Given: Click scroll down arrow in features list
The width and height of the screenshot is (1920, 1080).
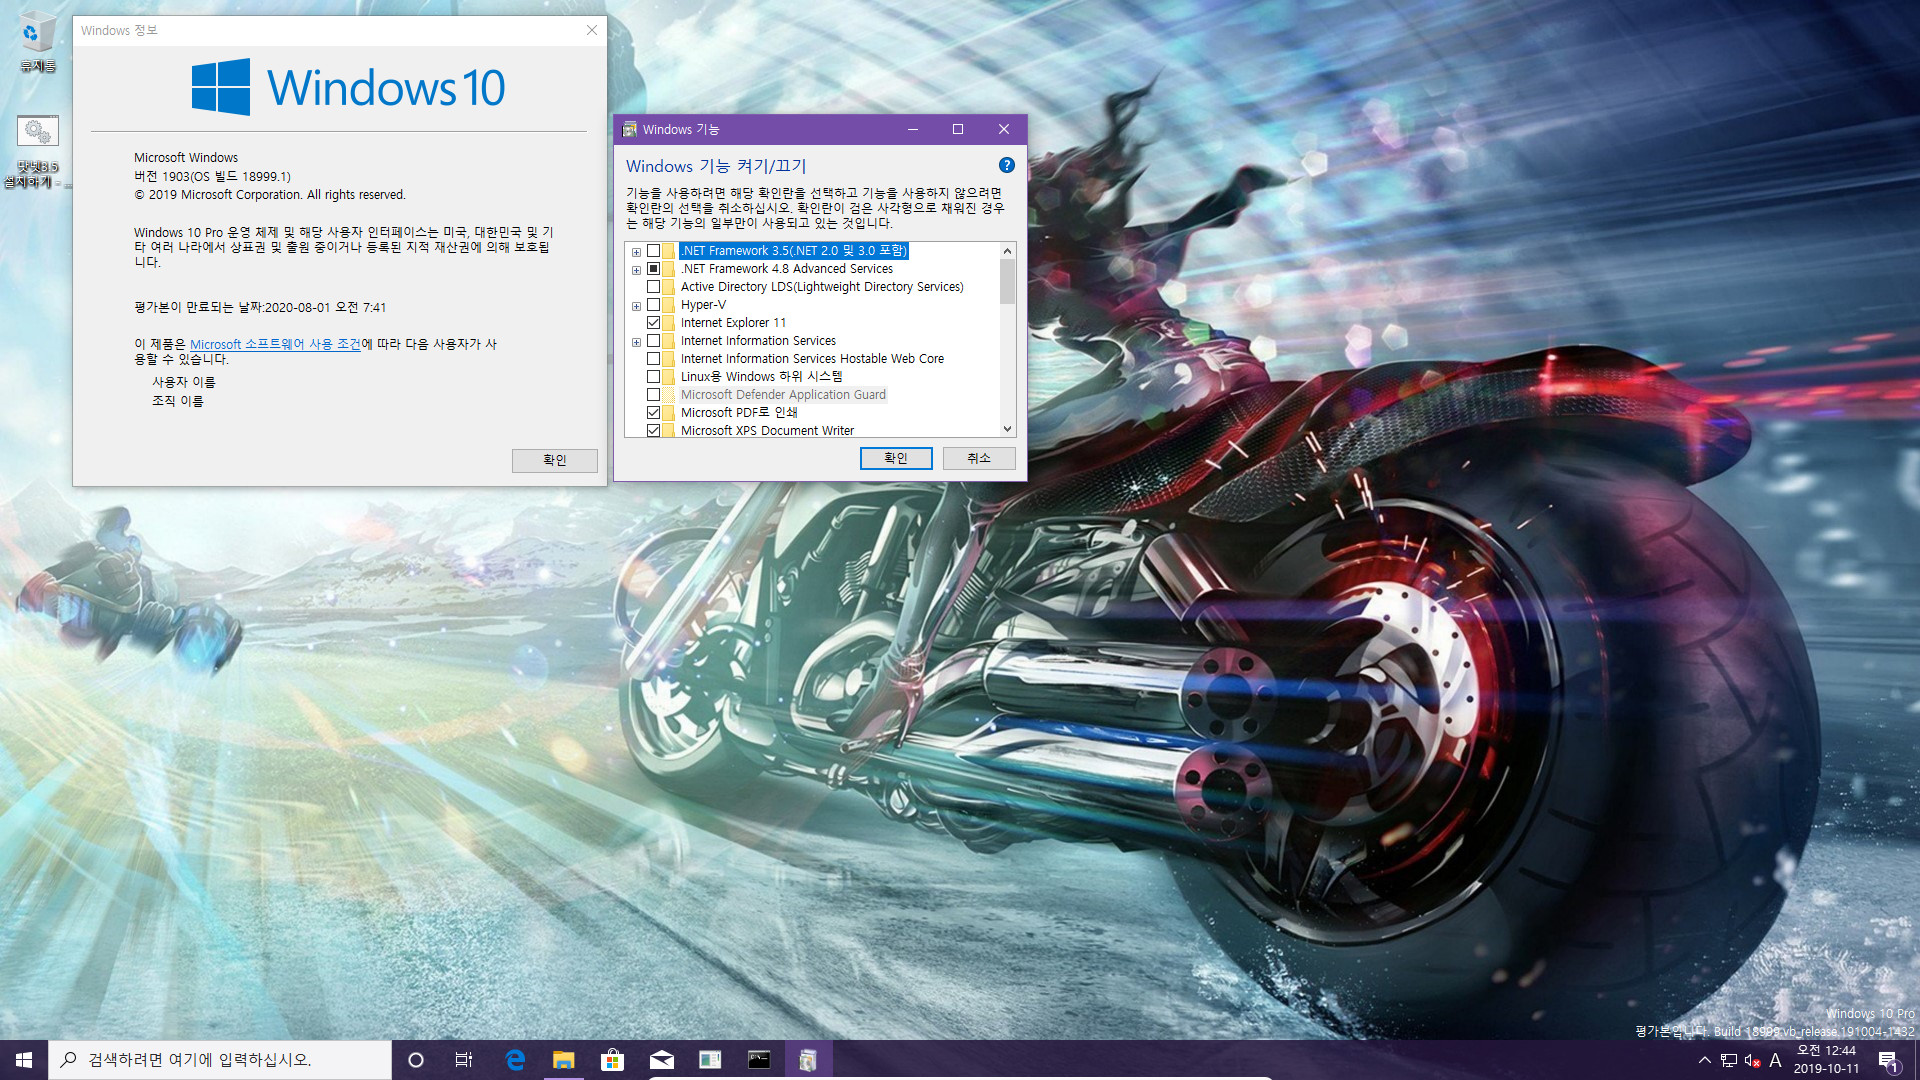Looking at the screenshot, I should pyautogui.click(x=1007, y=428).
